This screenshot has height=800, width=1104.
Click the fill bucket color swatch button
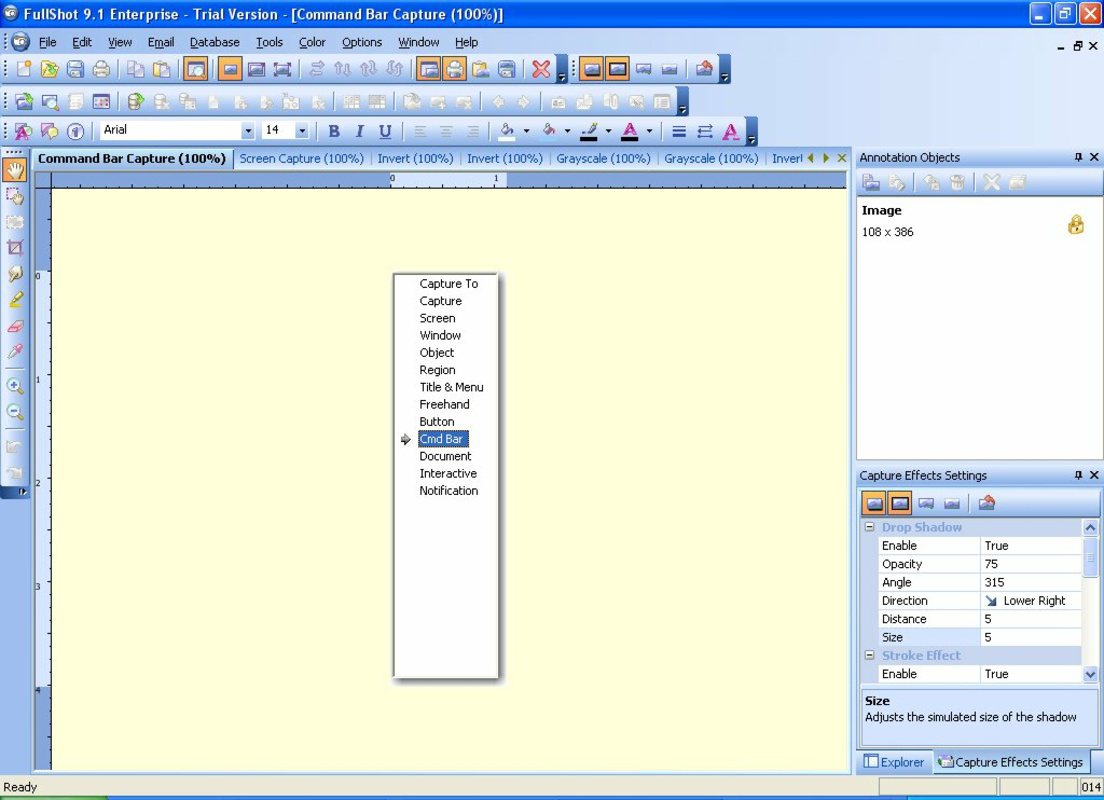point(507,131)
